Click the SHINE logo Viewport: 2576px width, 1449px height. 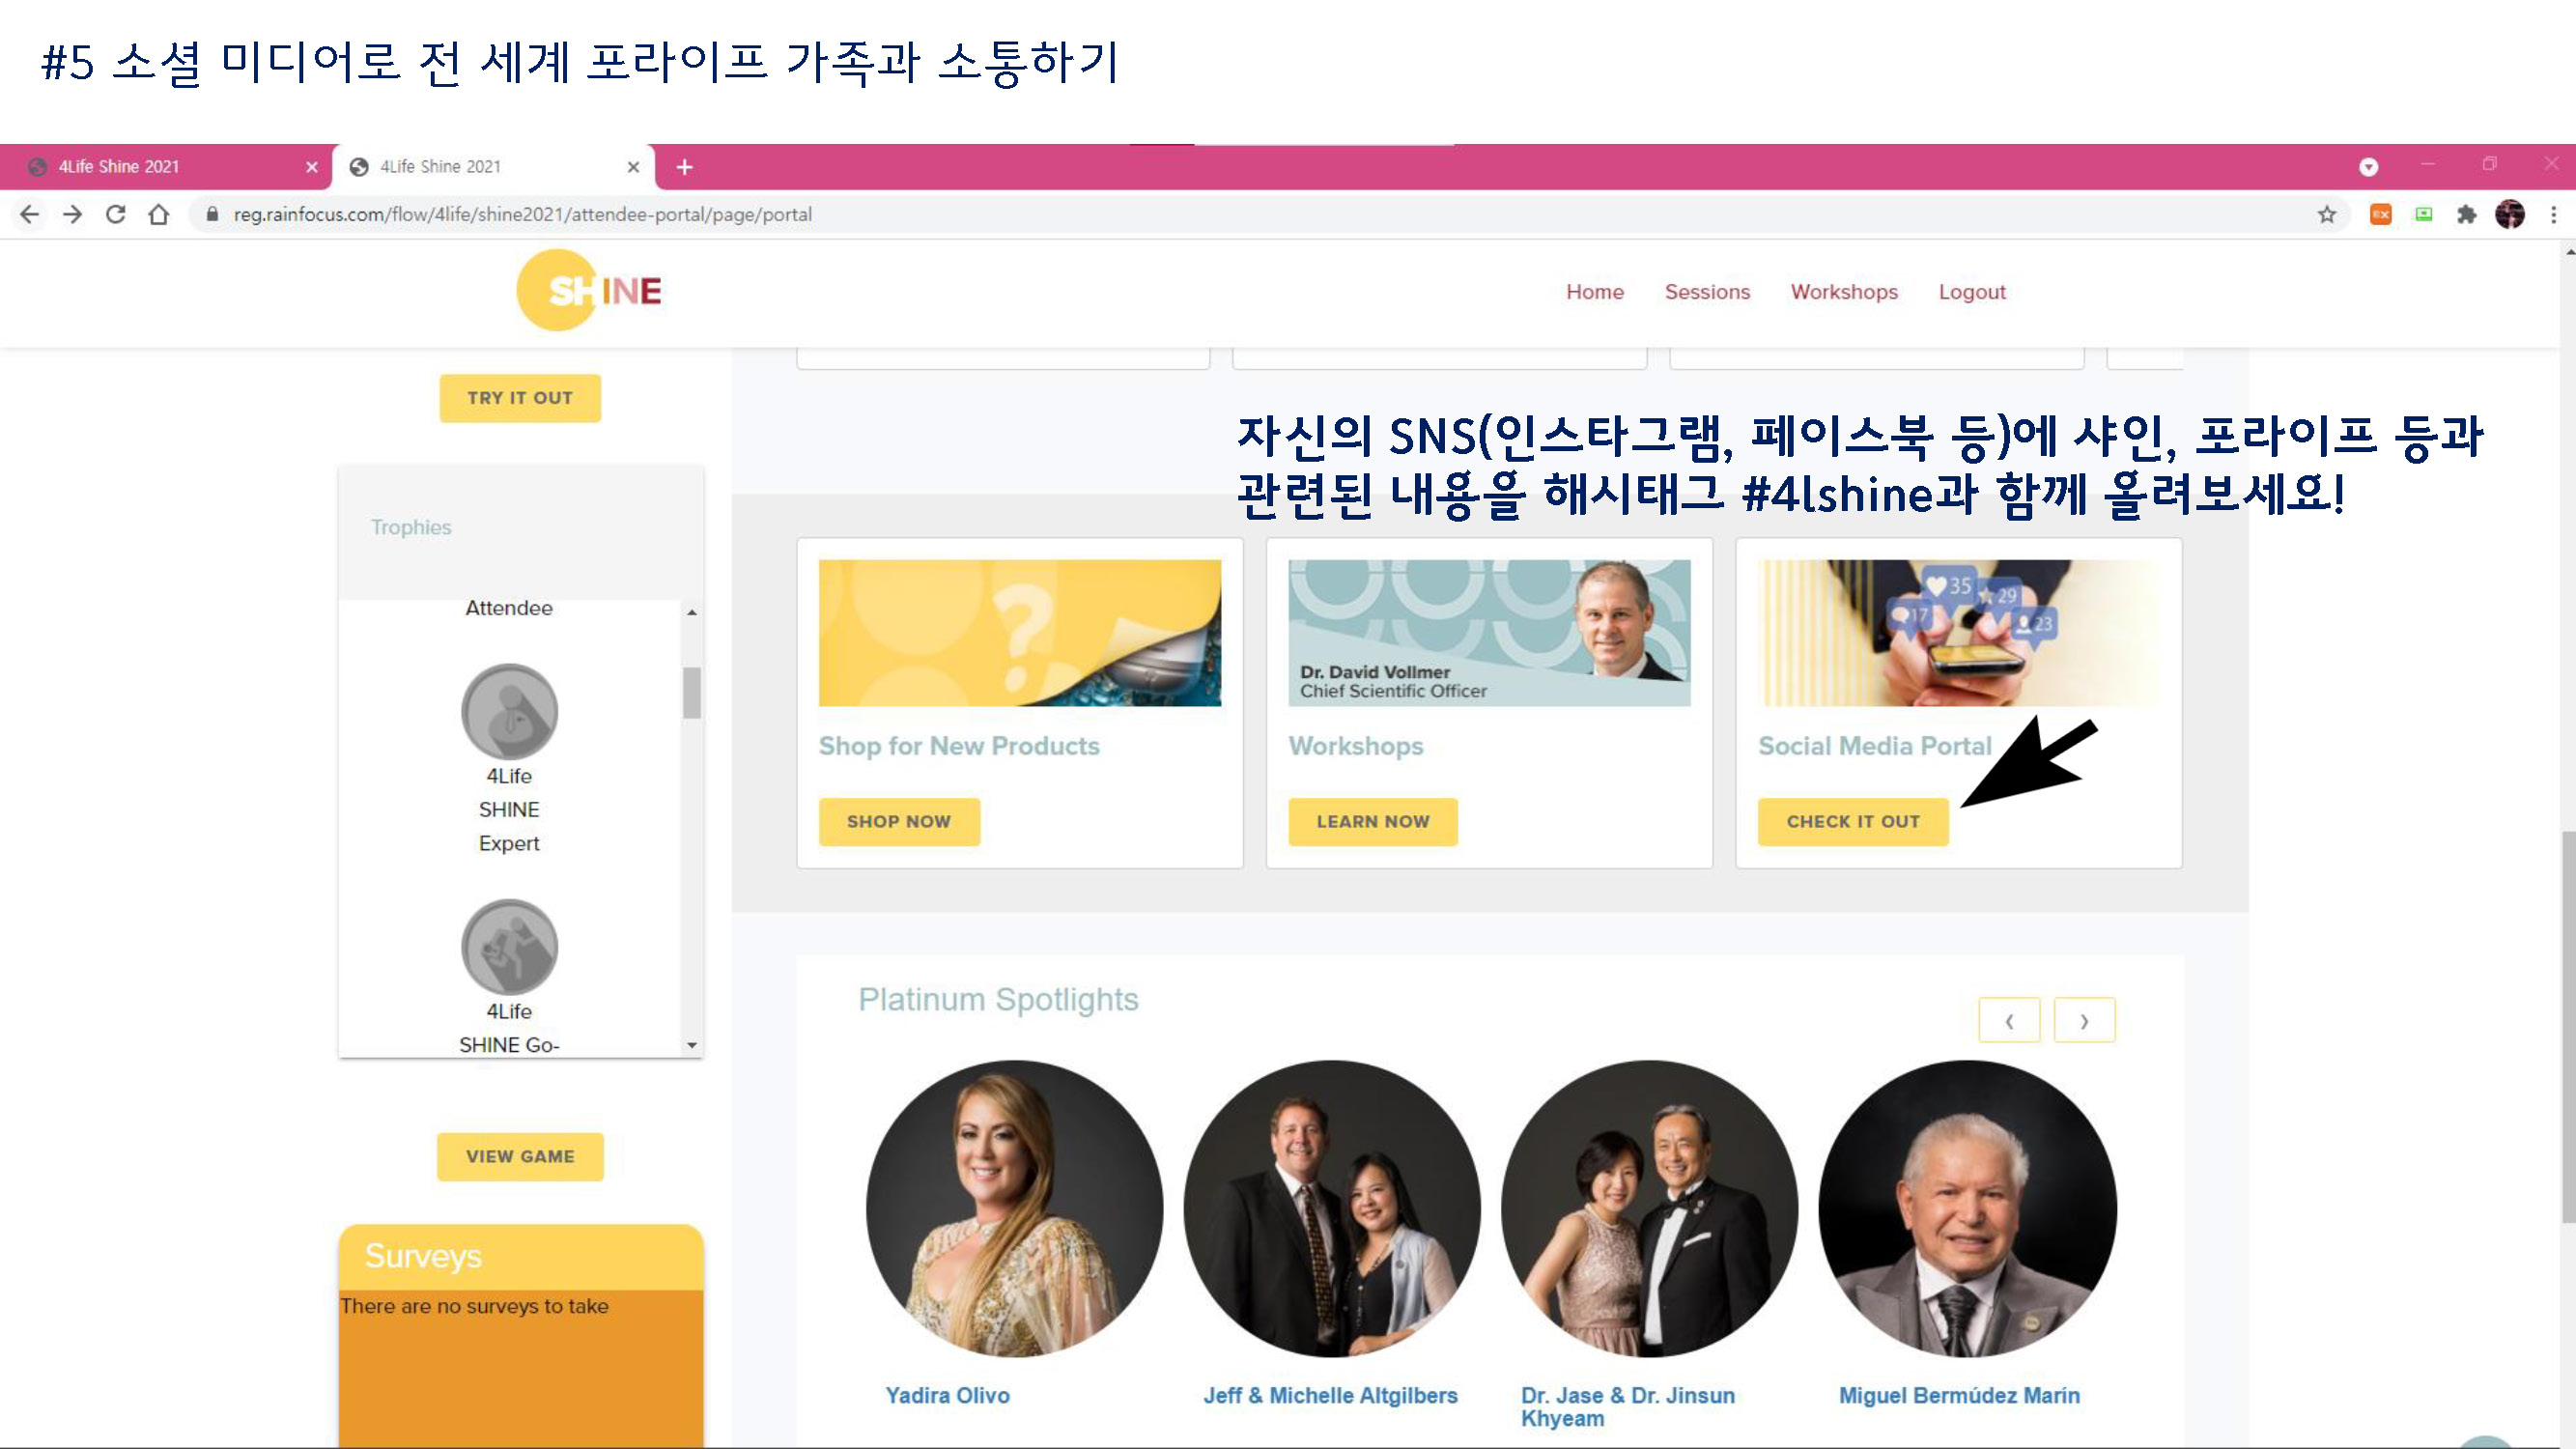click(x=589, y=291)
